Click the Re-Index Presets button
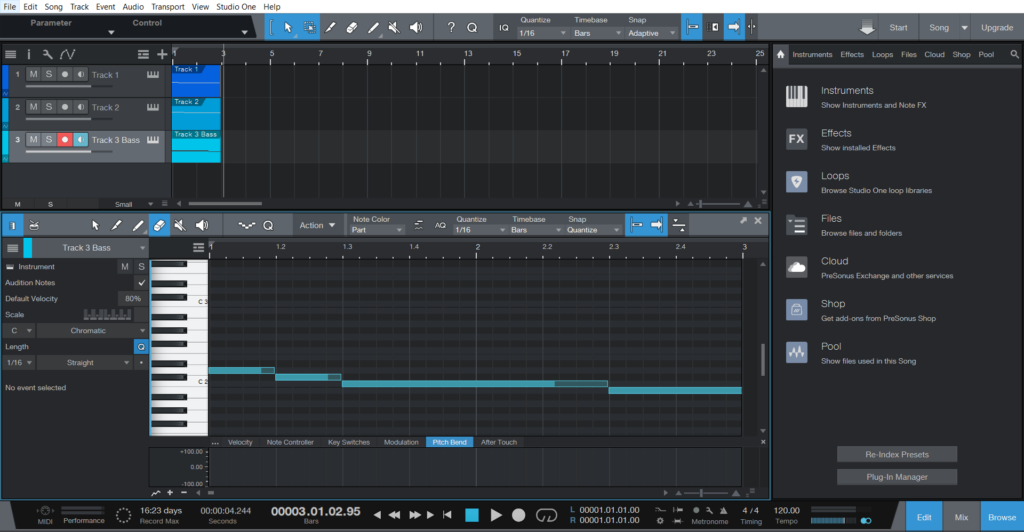The height and width of the screenshot is (532, 1024). [897, 454]
